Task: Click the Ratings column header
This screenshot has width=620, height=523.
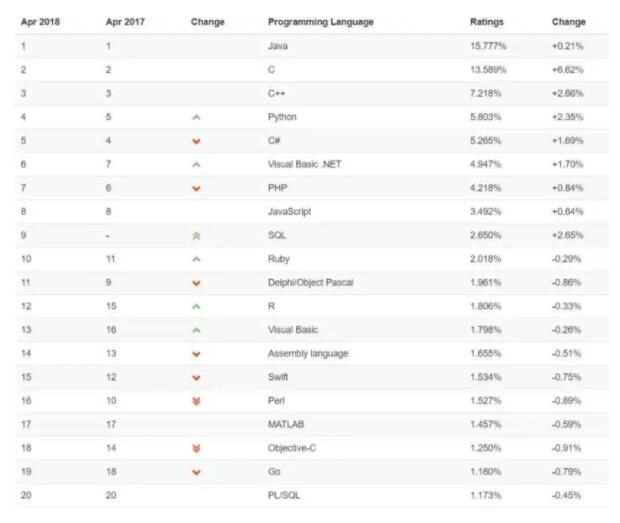Action: (x=487, y=21)
